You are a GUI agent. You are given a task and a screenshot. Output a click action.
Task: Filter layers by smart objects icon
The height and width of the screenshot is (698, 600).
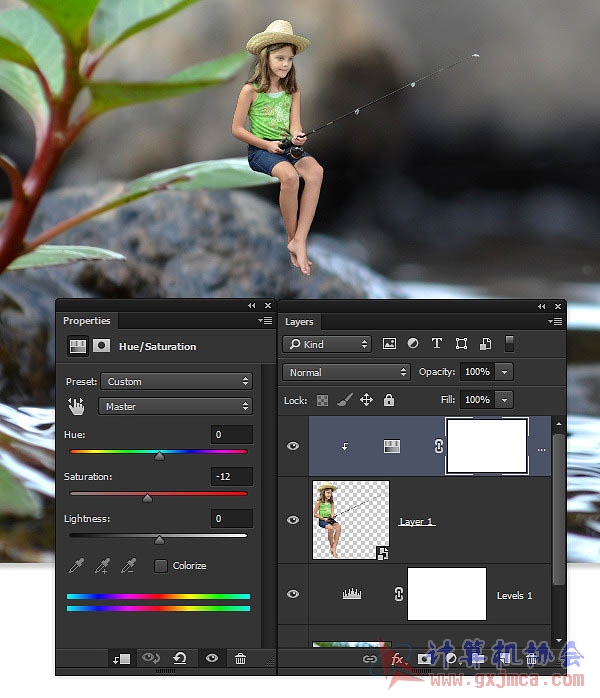[486, 344]
